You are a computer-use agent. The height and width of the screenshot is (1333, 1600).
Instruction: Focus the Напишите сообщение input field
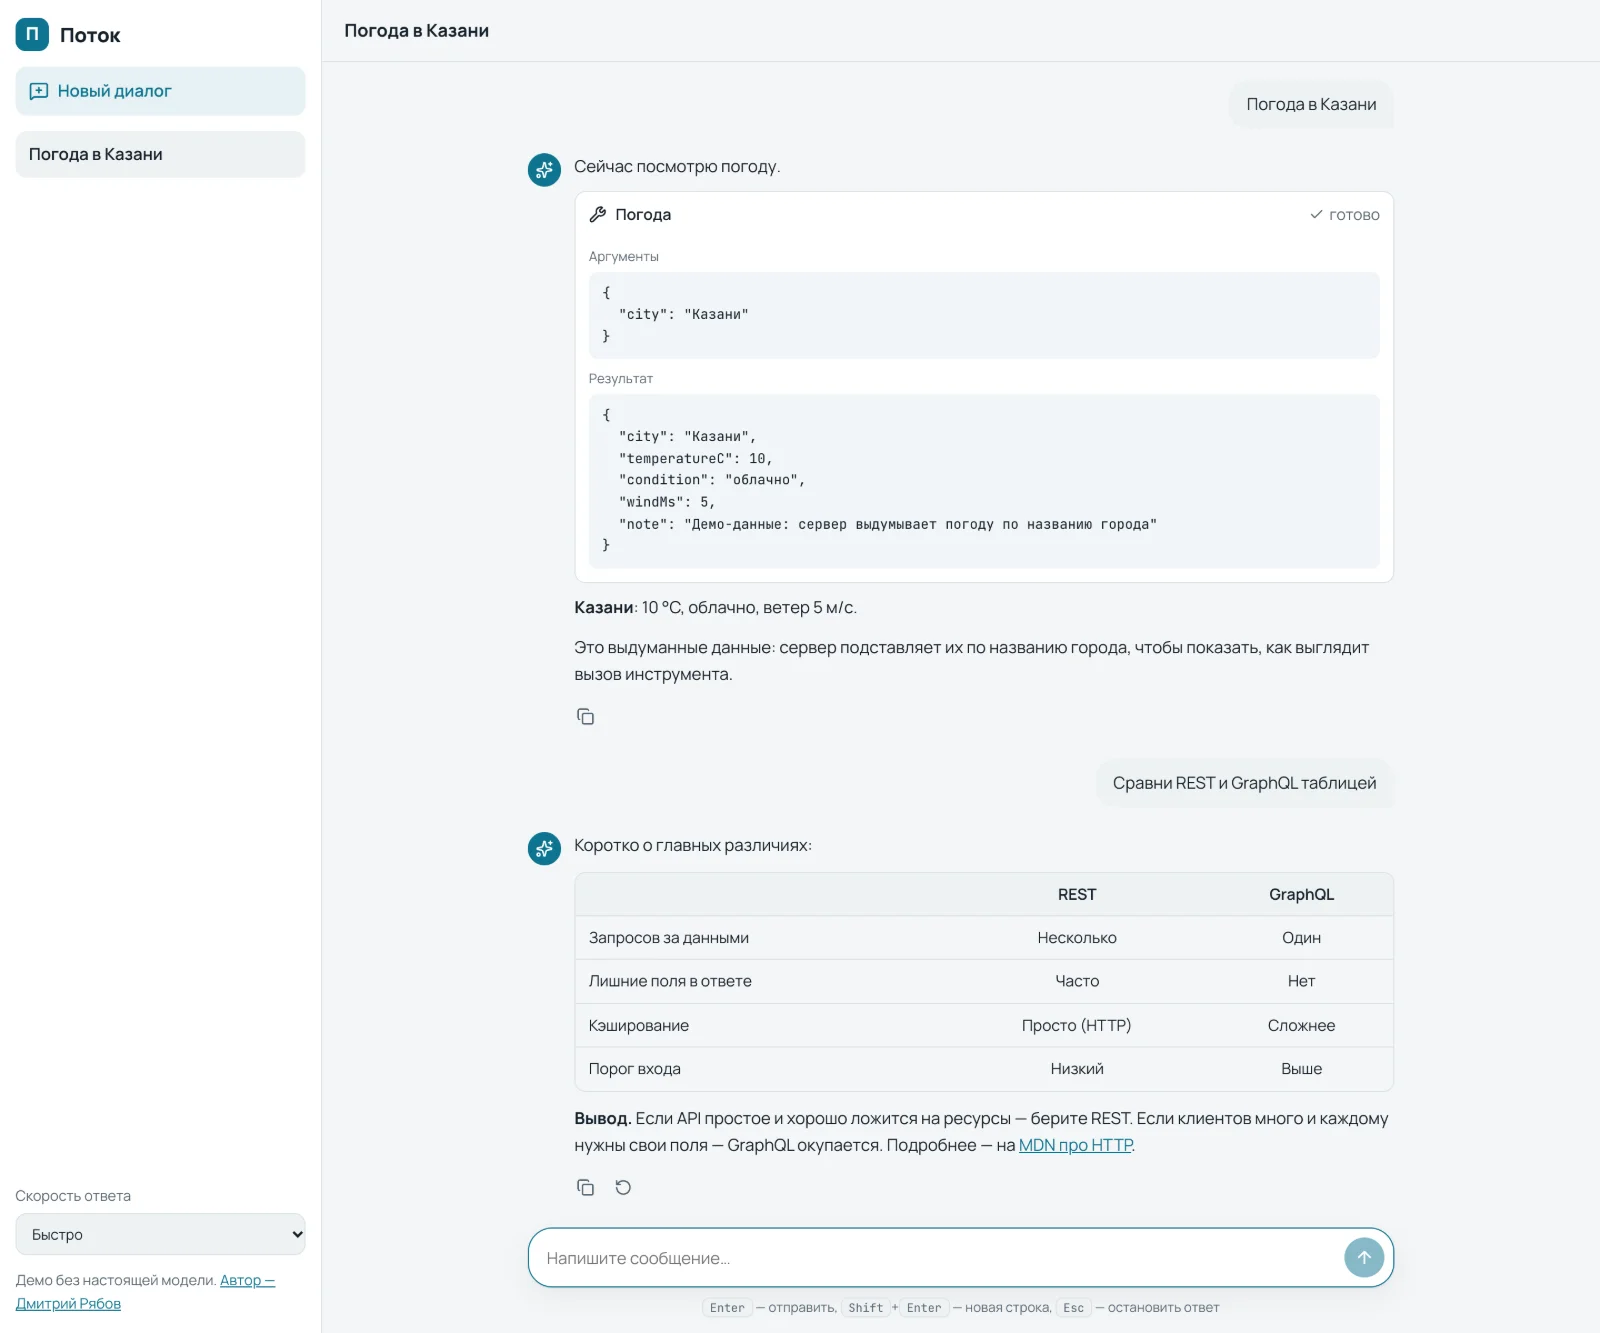click(x=936, y=1258)
